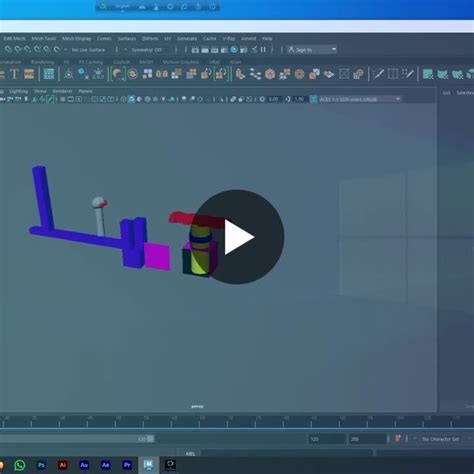Open Hypershade blue sphere icon
This screenshot has width=474, height=474.
[234, 50]
